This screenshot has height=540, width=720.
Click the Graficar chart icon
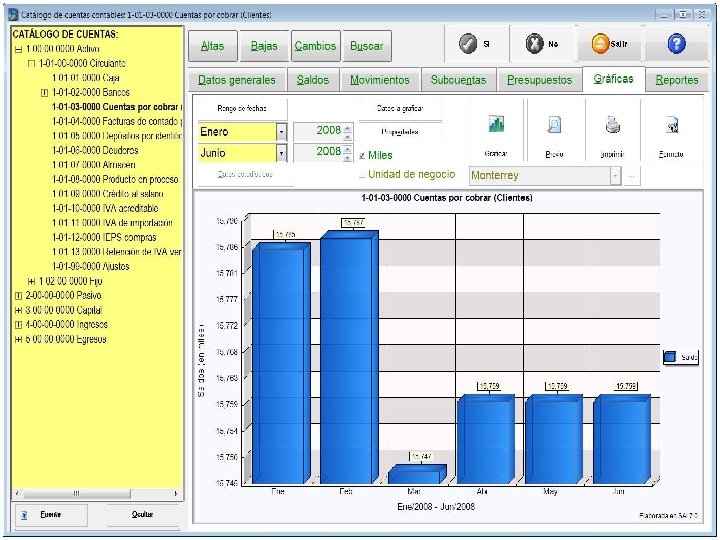coord(496,124)
